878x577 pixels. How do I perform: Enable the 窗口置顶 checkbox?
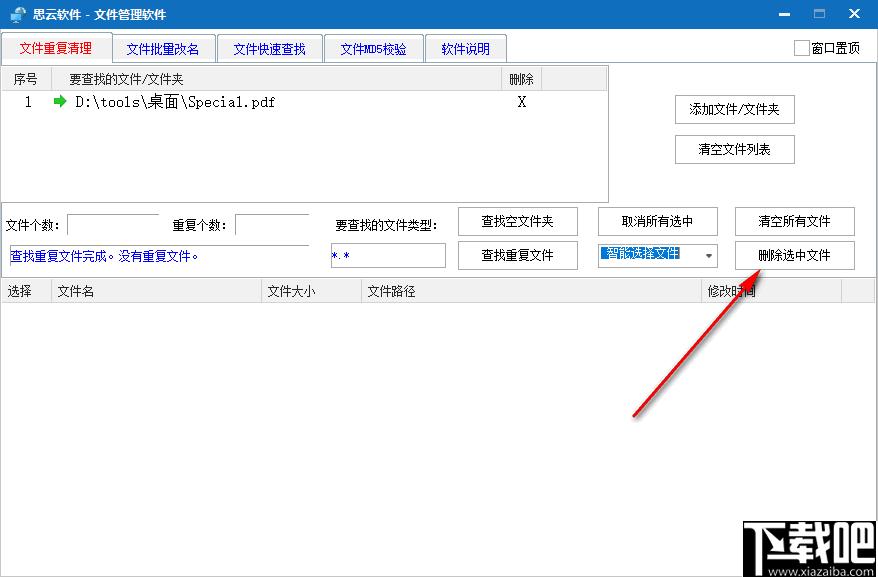click(801, 48)
